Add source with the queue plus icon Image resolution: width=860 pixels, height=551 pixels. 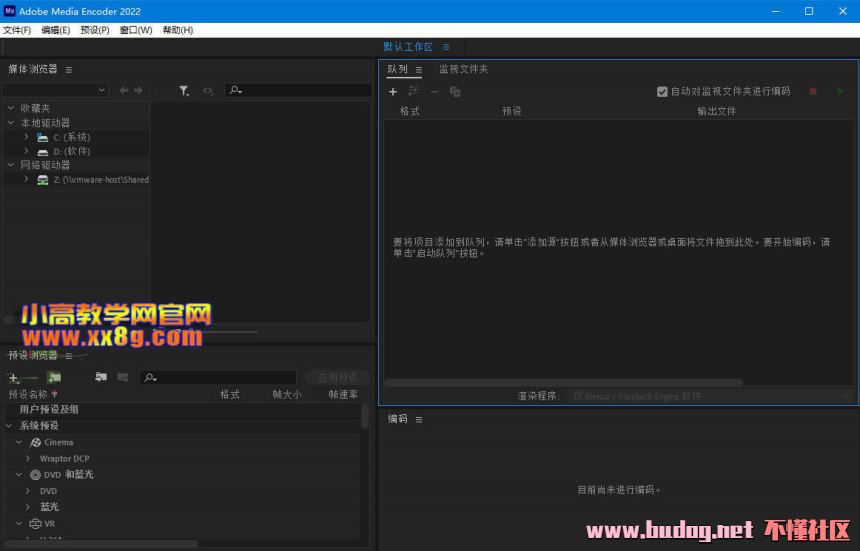(x=393, y=92)
